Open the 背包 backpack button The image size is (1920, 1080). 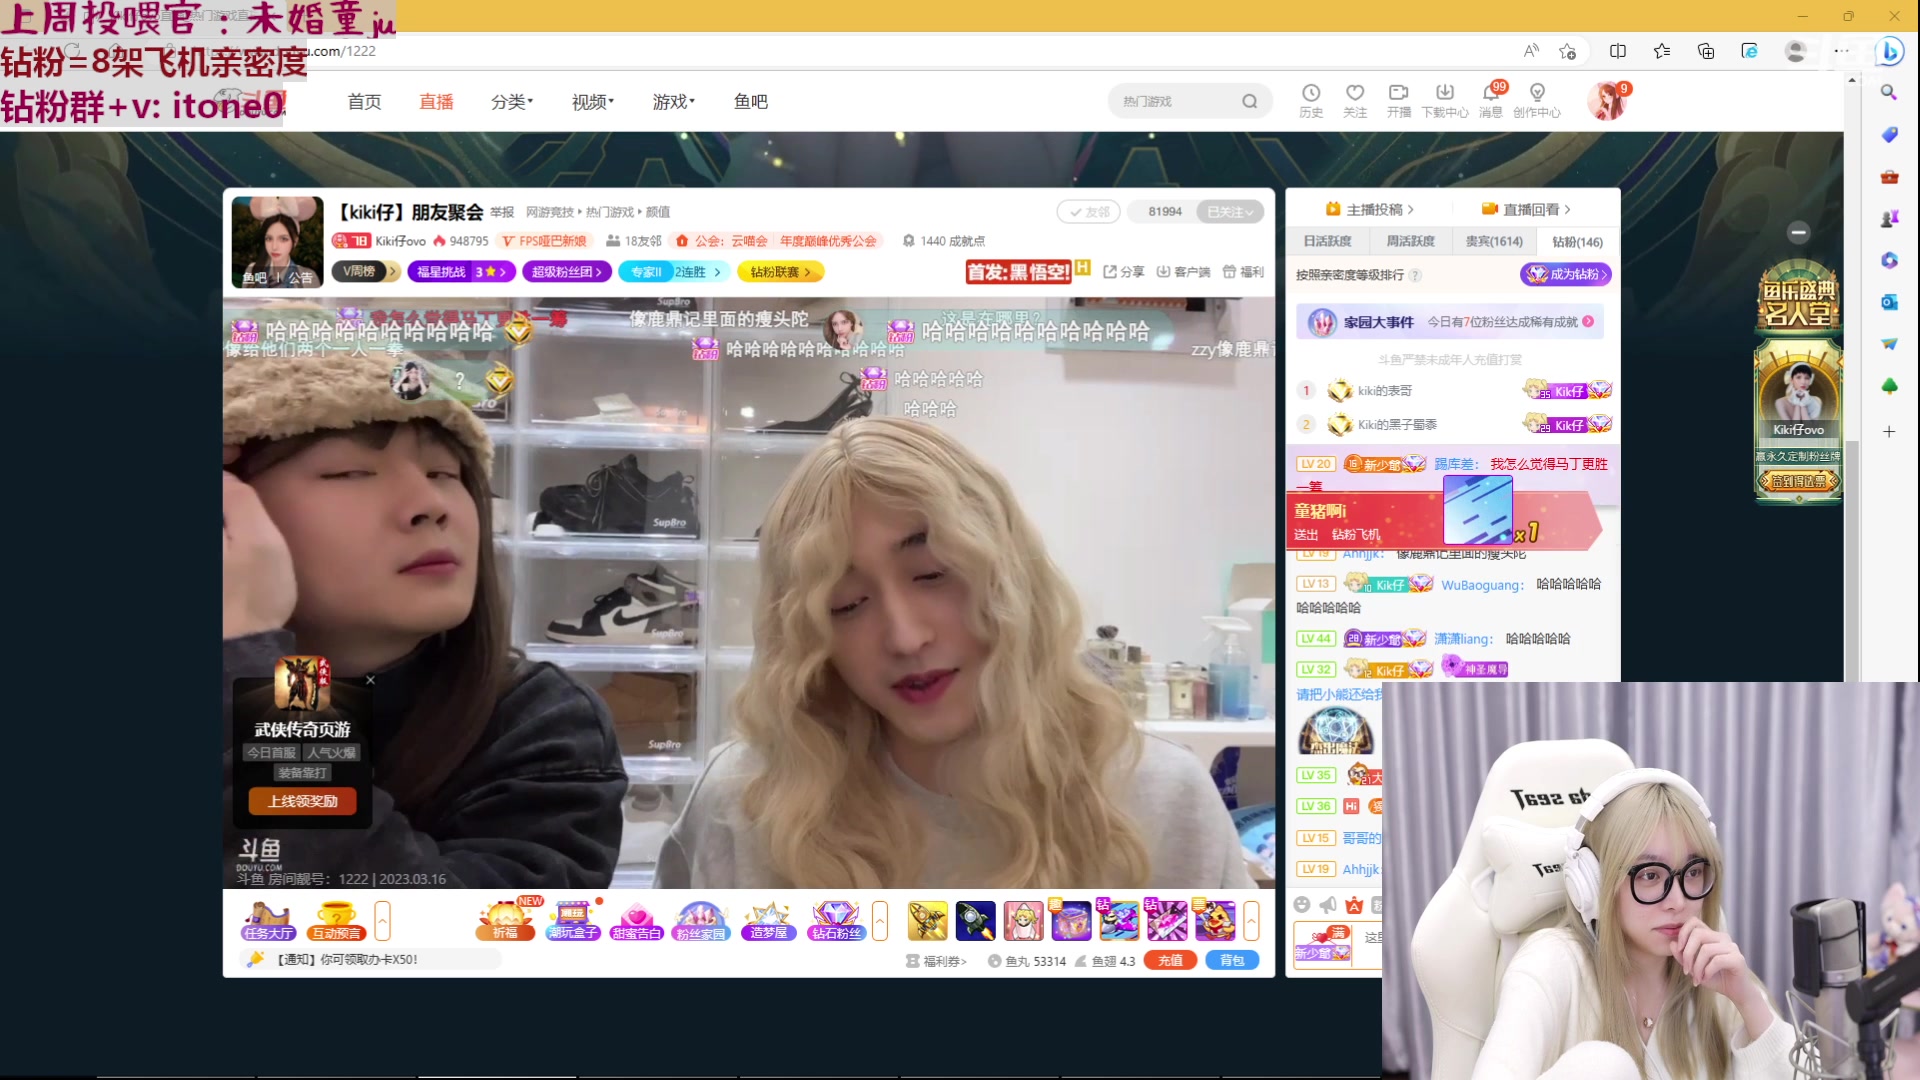pyautogui.click(x=1232, y=960)
